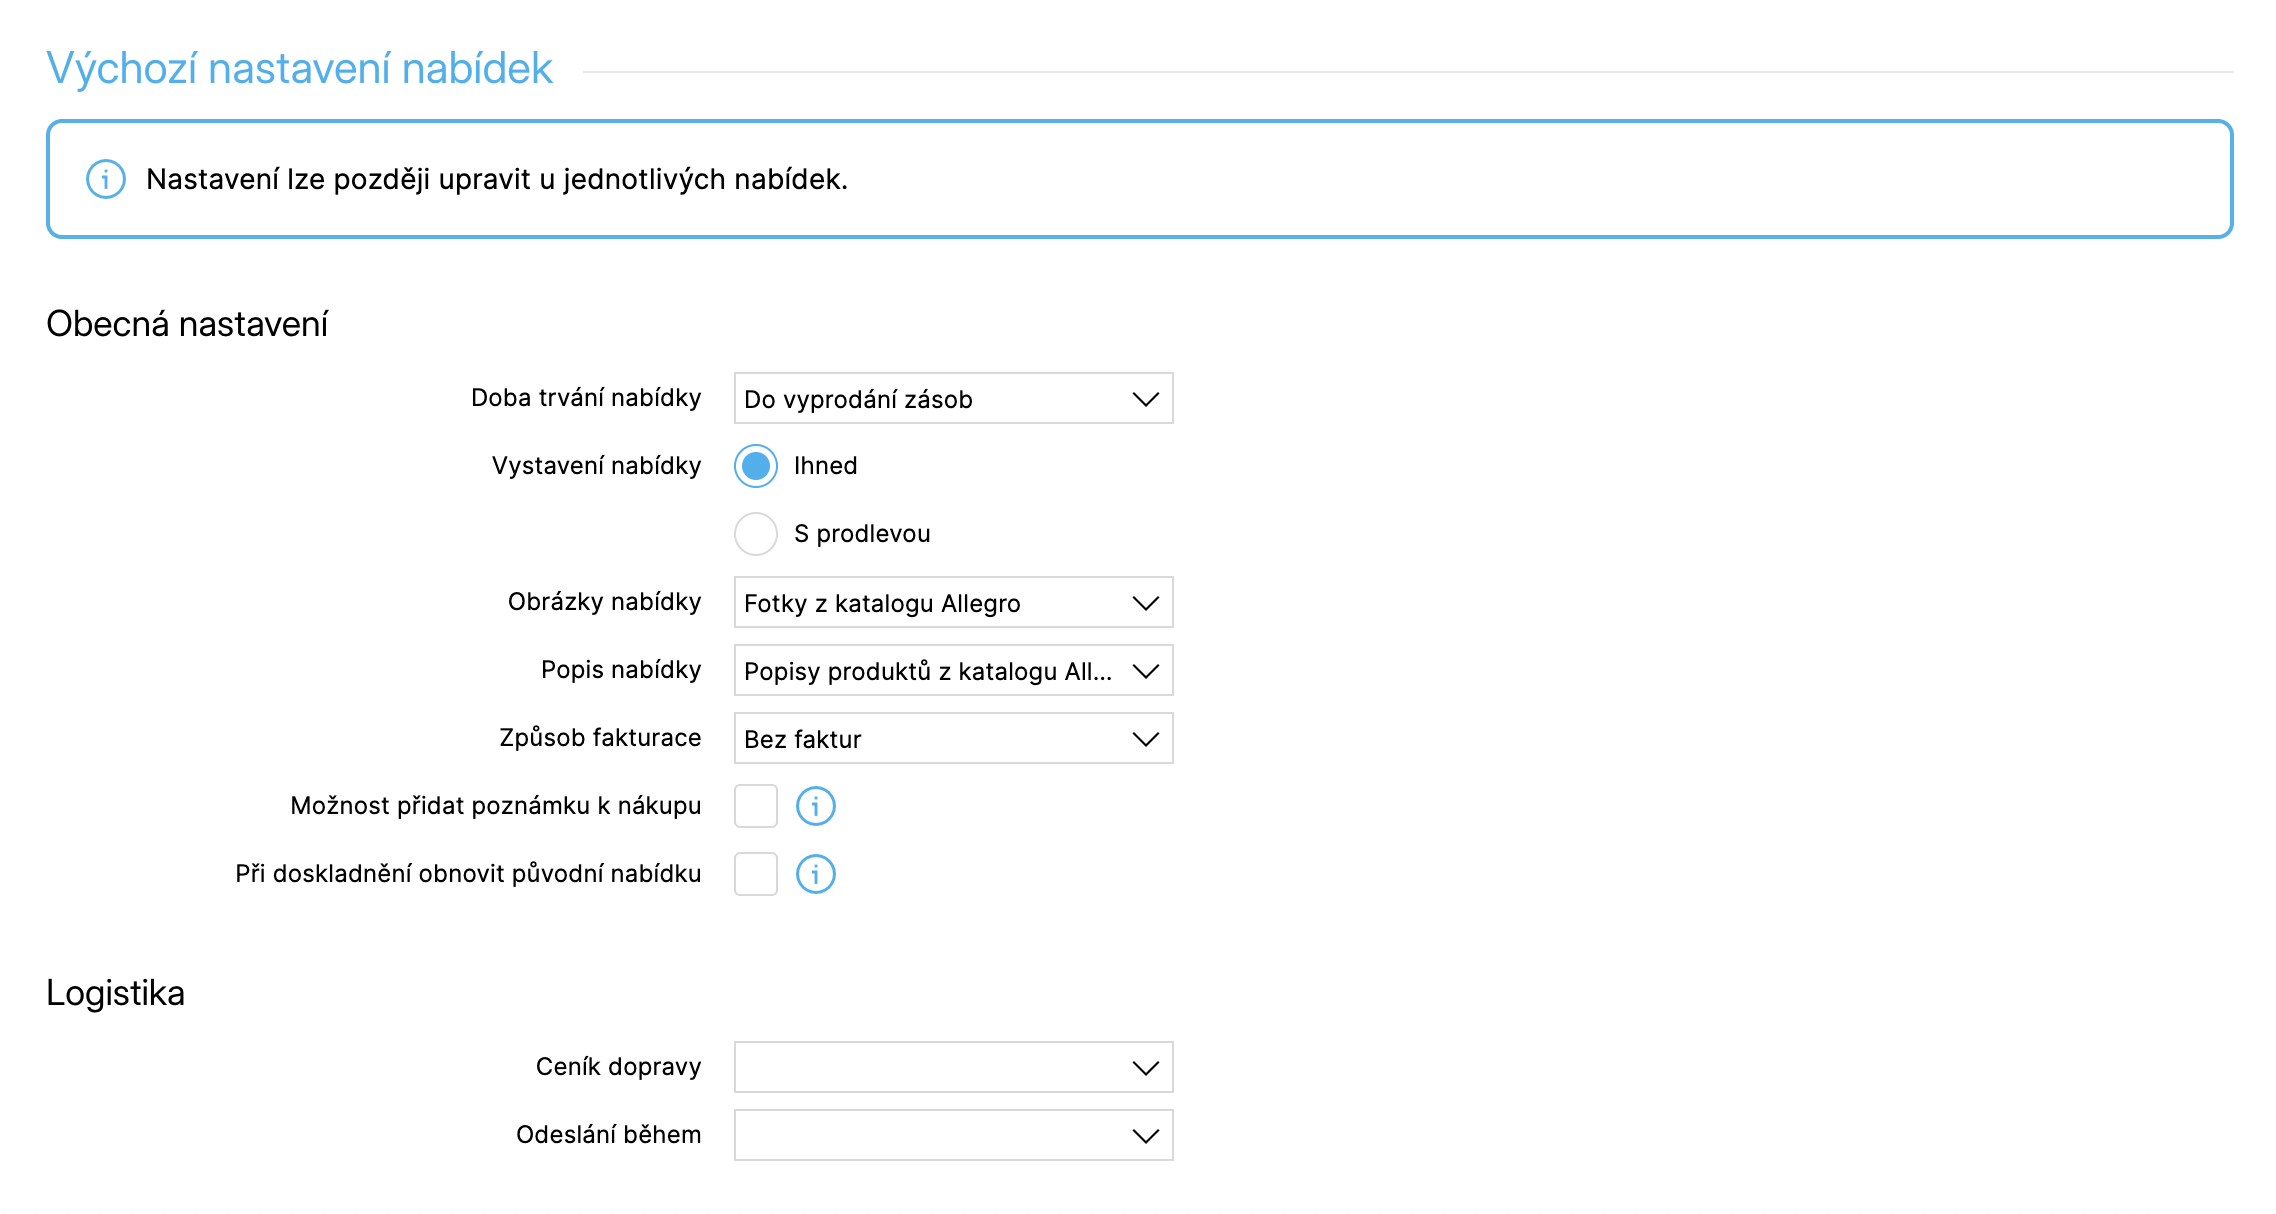Expand the Ceník dopravy dropdown
Viewport: 2276px width, 1214px height.
952,1067
